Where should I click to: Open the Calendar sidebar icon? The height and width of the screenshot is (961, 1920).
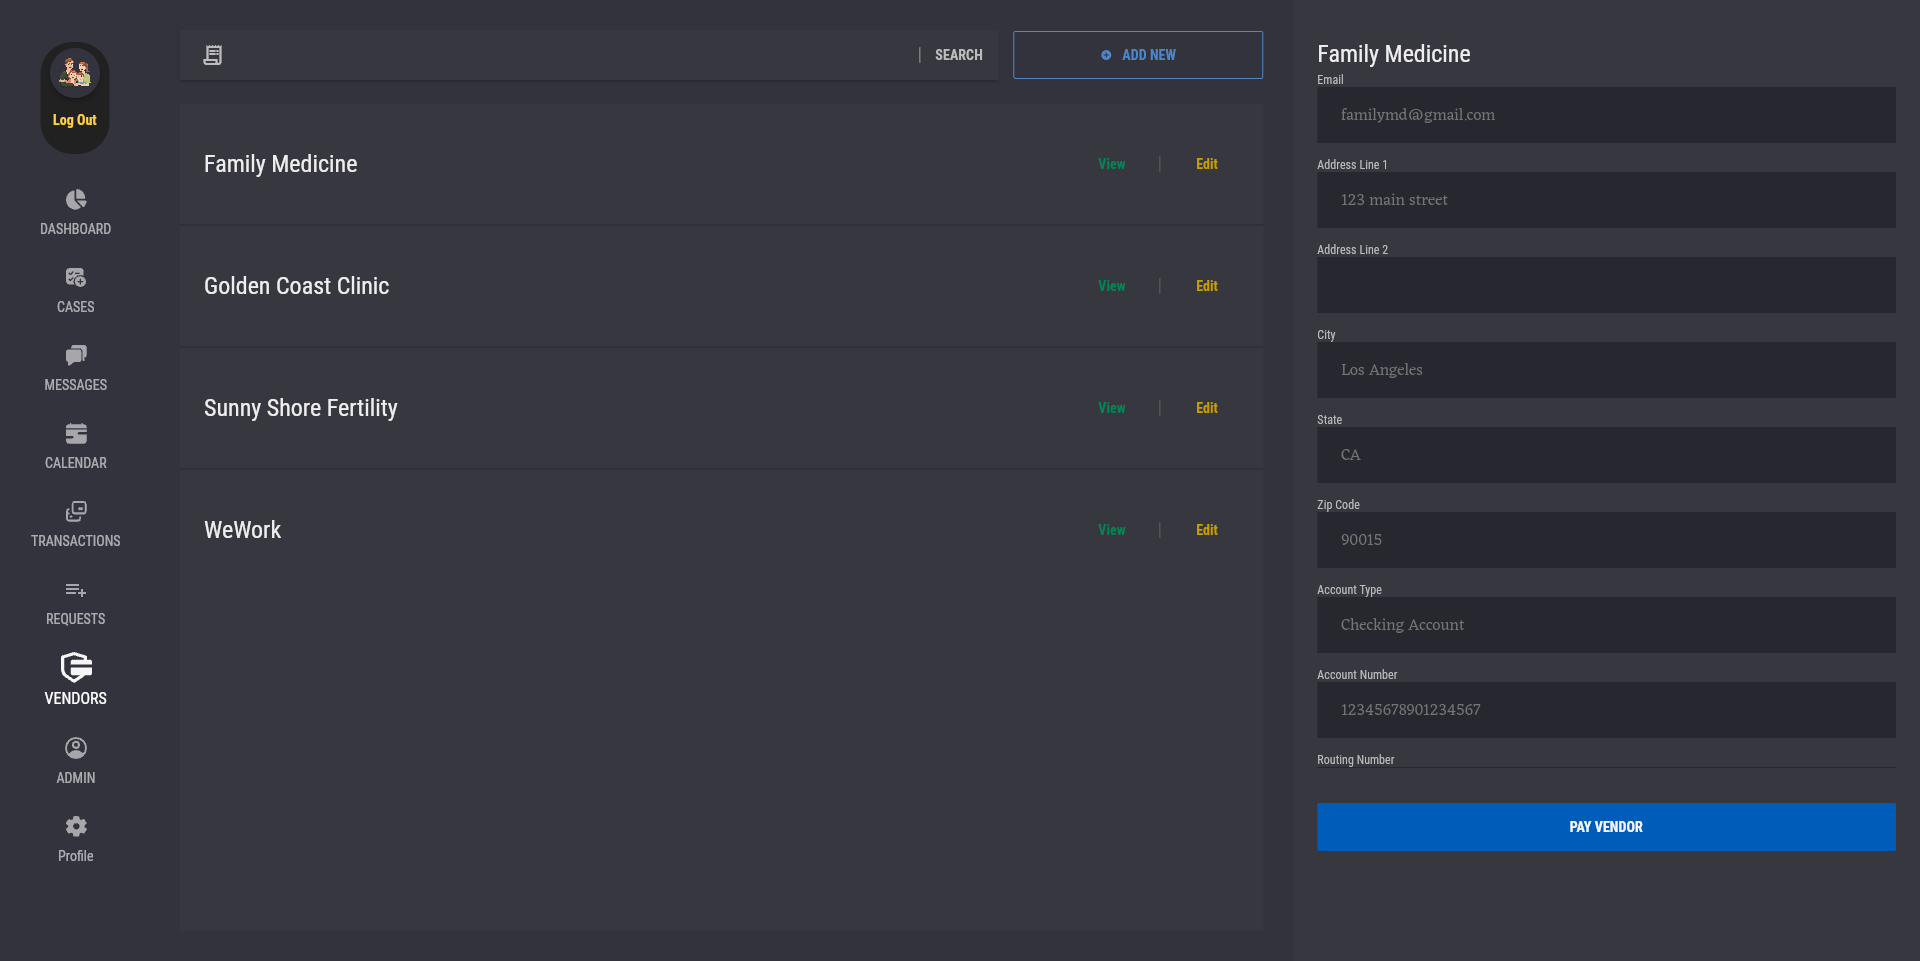(76, 434)
